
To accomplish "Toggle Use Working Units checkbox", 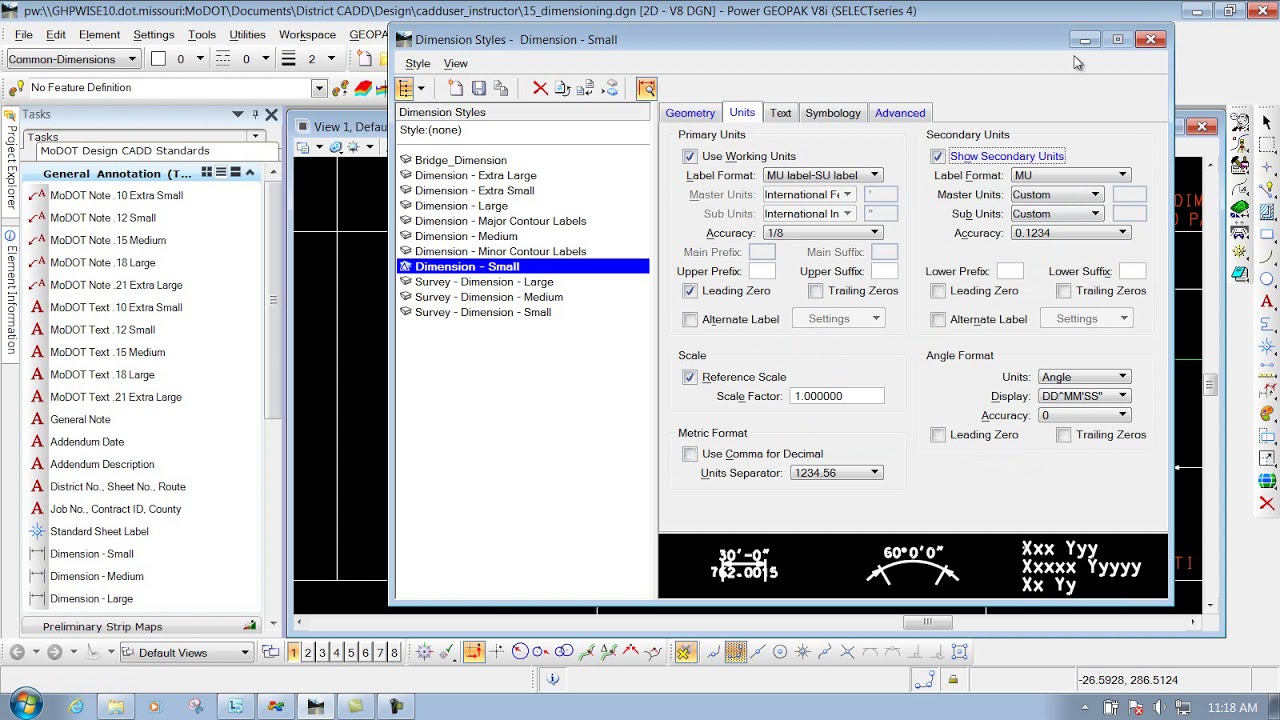I will [690, 156].
